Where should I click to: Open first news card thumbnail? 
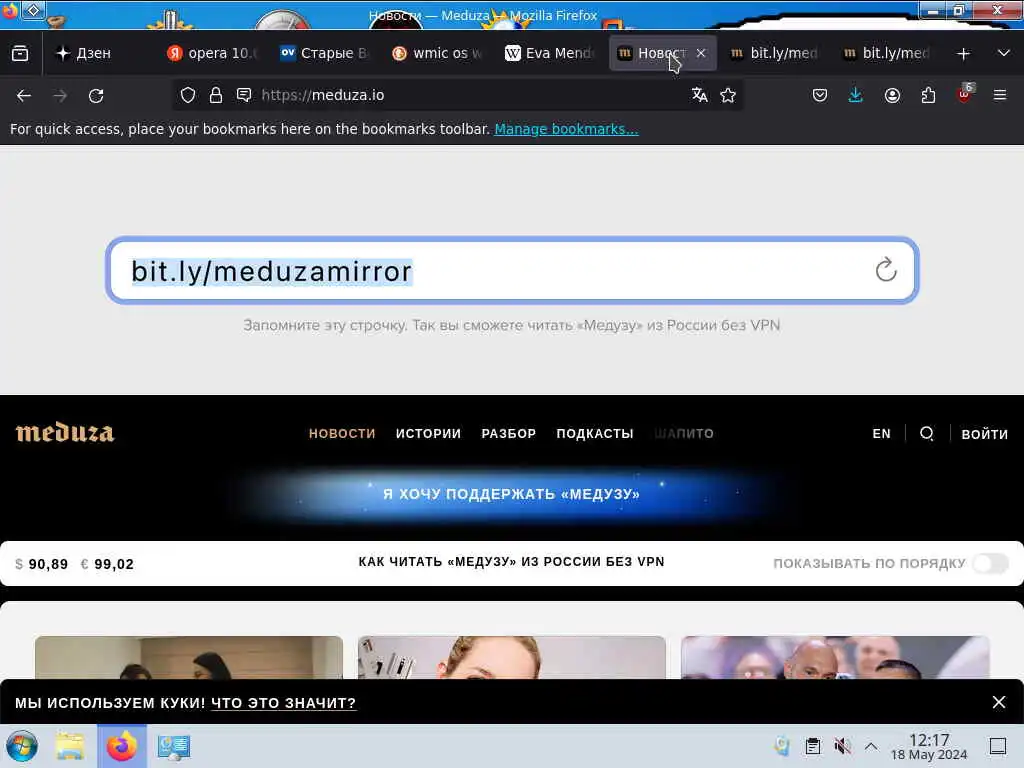pyautogui.click(x=189, y=658)
